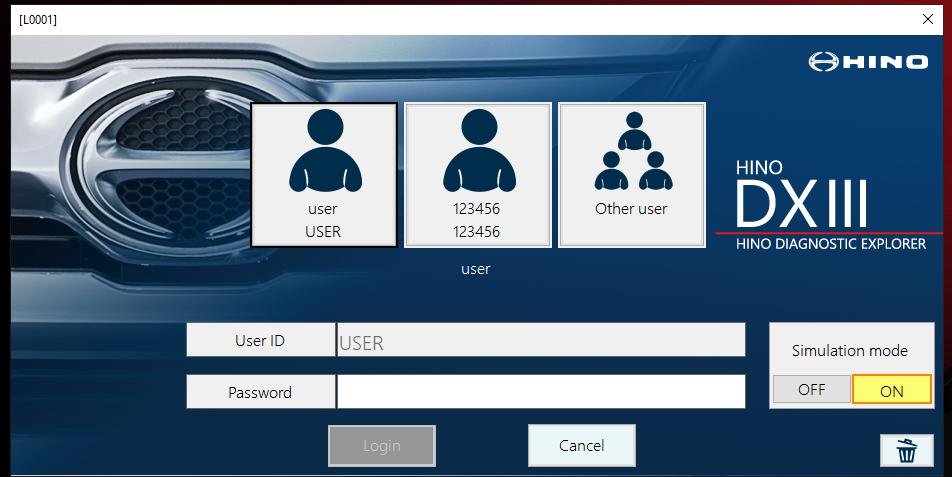Close the L0001 login window
The width and height of the screenshot is (952, 477).
(x=927, y=18)
